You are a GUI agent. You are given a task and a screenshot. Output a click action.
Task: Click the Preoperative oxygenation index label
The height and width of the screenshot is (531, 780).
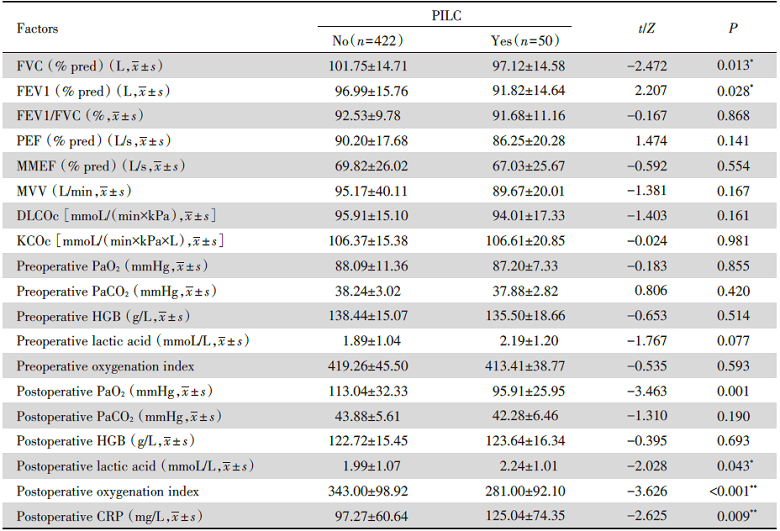[x=104, y=364]
